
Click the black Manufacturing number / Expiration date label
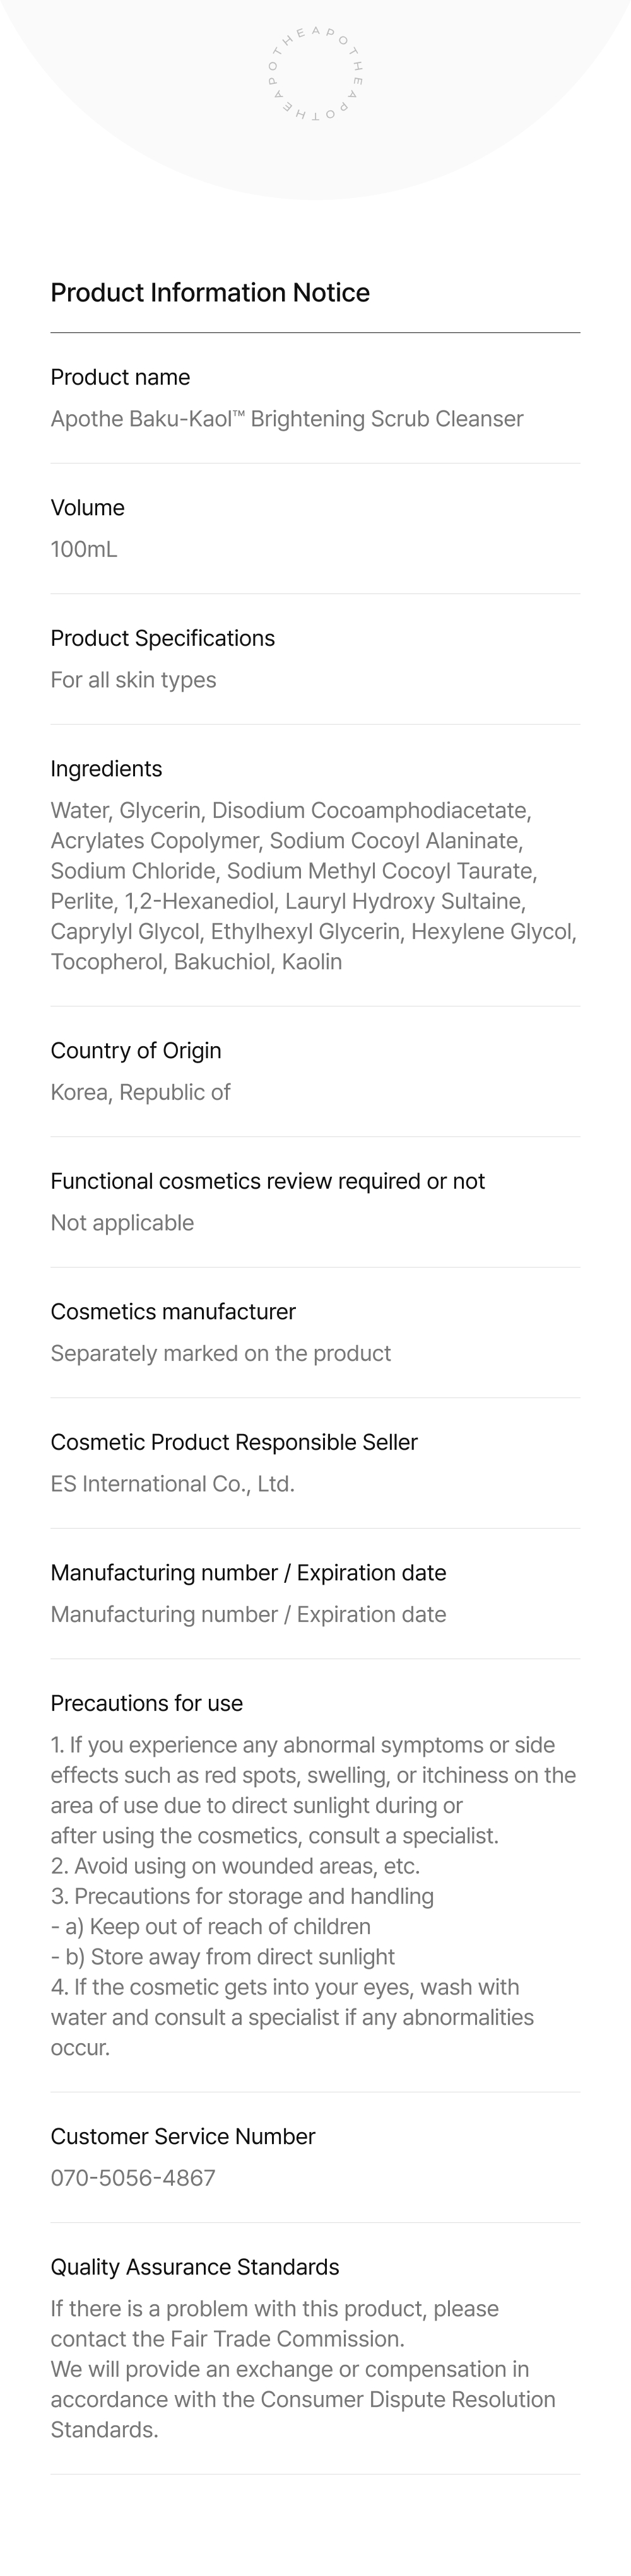coord(248,1573)
